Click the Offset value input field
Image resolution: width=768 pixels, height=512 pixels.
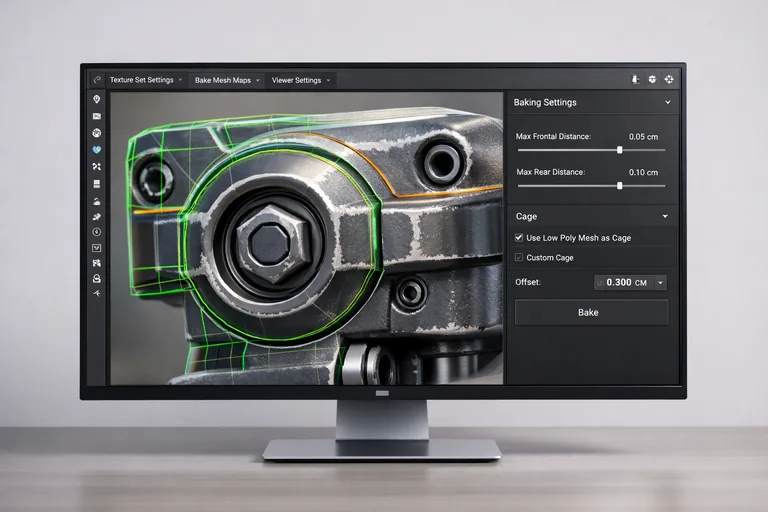coord(620,283)
